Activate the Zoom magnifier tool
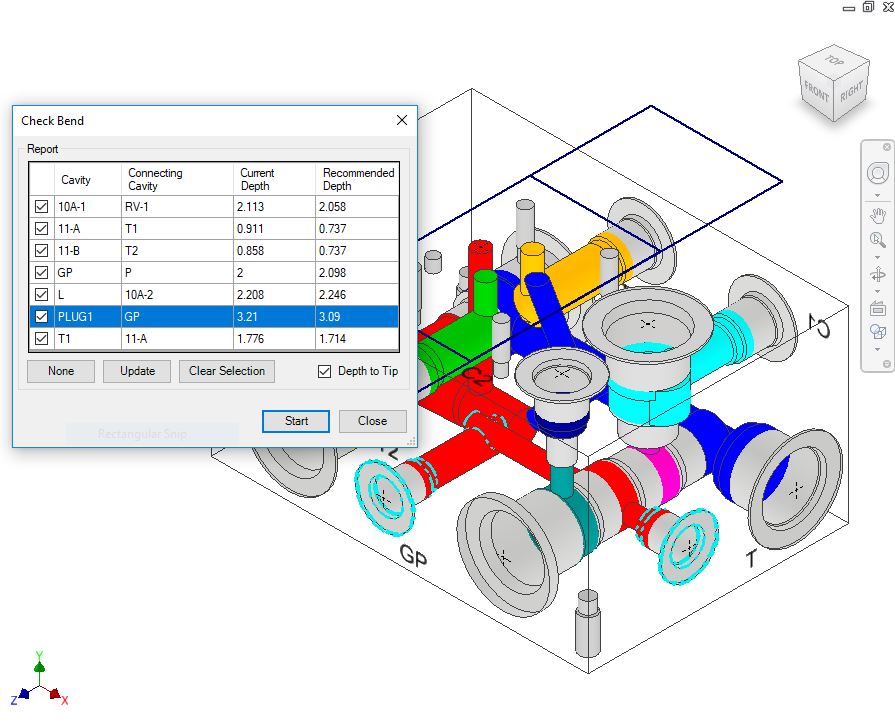The width and height of the screenshot is (895, 727). 877,239
